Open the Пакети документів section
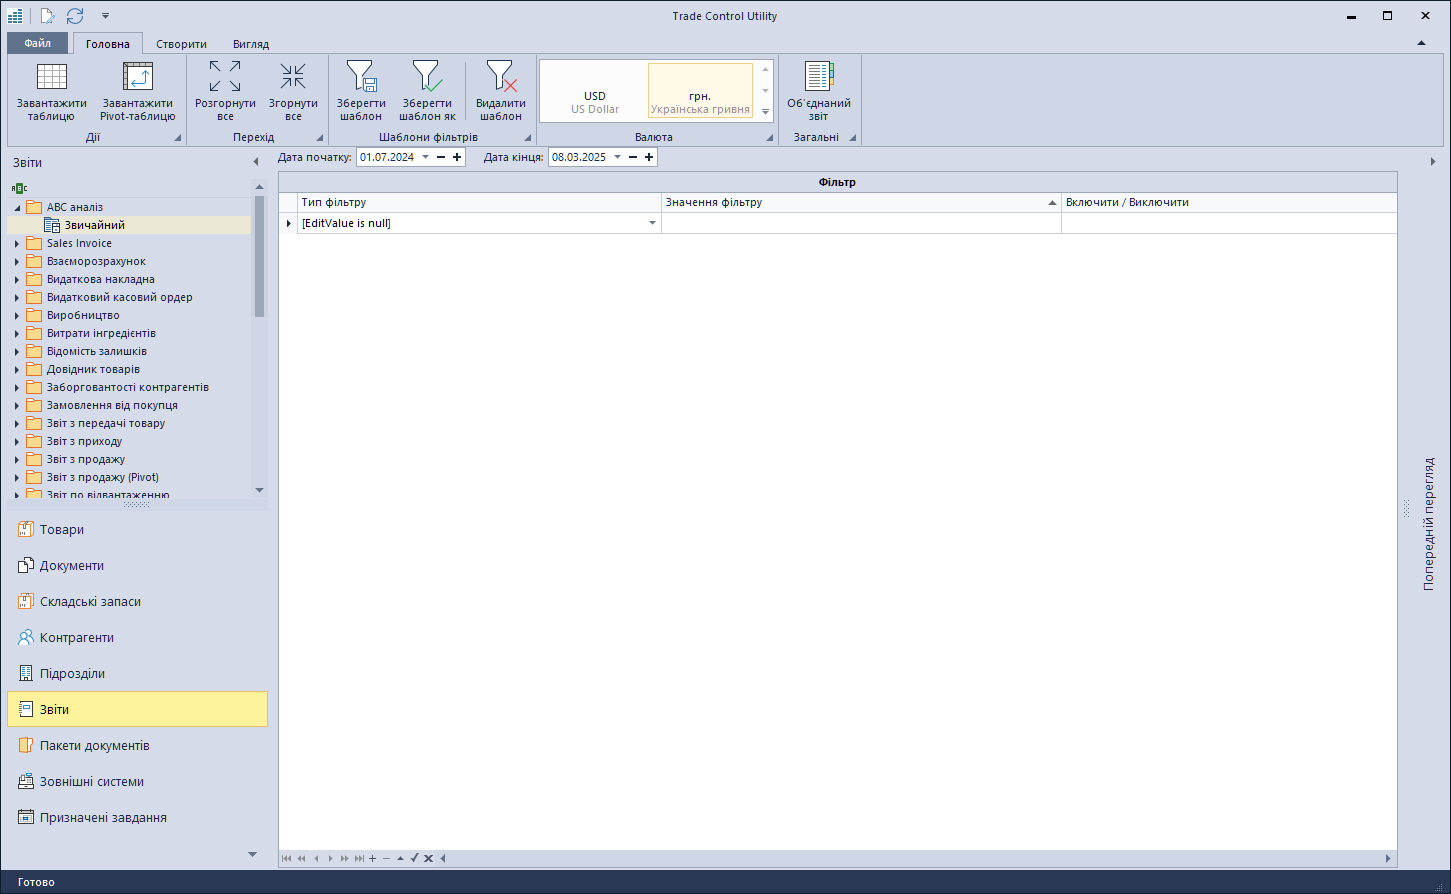The image size is (1451, 894). tap(137, 746)
